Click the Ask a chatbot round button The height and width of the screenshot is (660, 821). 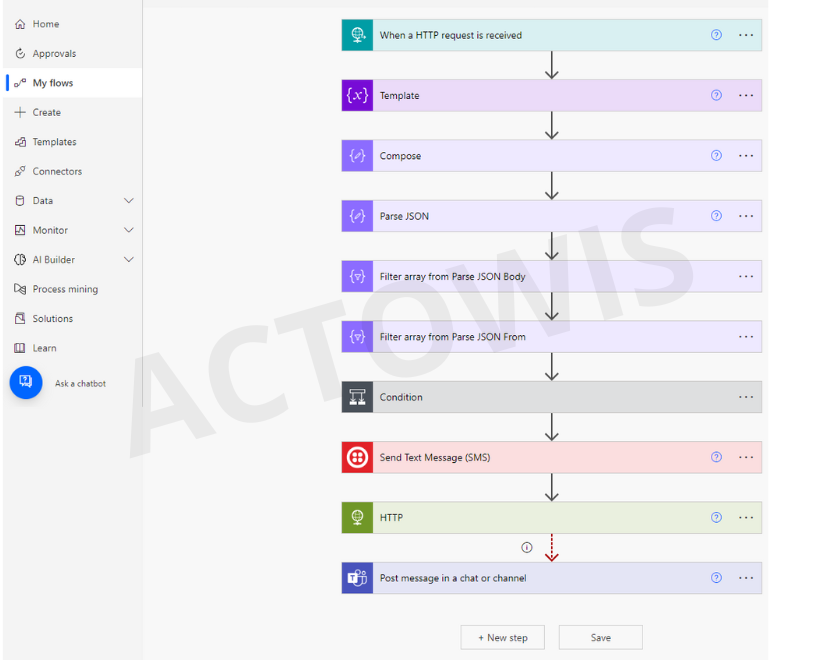pos(26,383)
